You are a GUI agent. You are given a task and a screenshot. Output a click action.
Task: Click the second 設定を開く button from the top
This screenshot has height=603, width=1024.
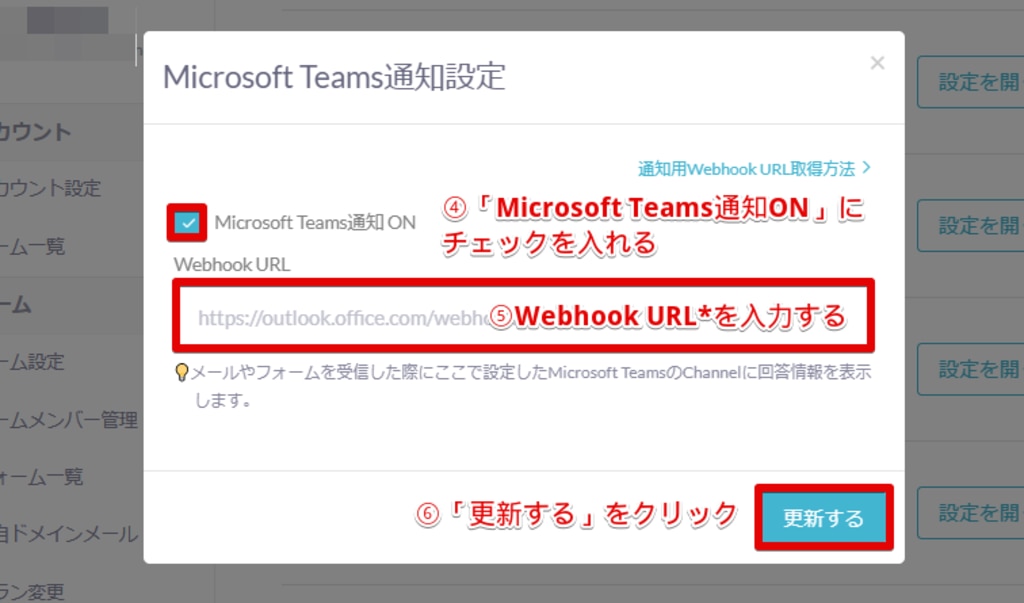[970, 225]
